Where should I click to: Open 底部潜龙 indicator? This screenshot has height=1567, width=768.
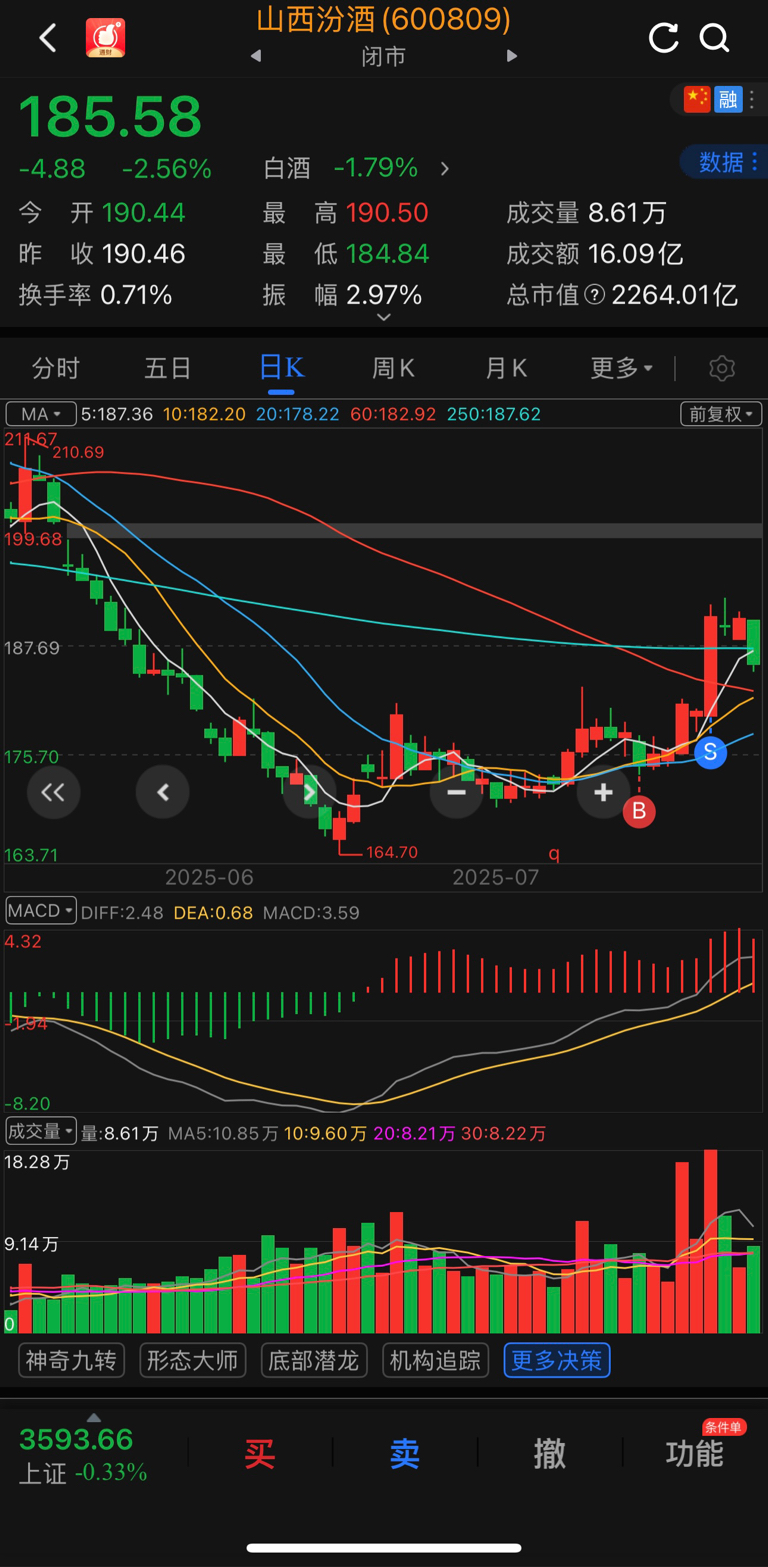tap(314, 1360)
